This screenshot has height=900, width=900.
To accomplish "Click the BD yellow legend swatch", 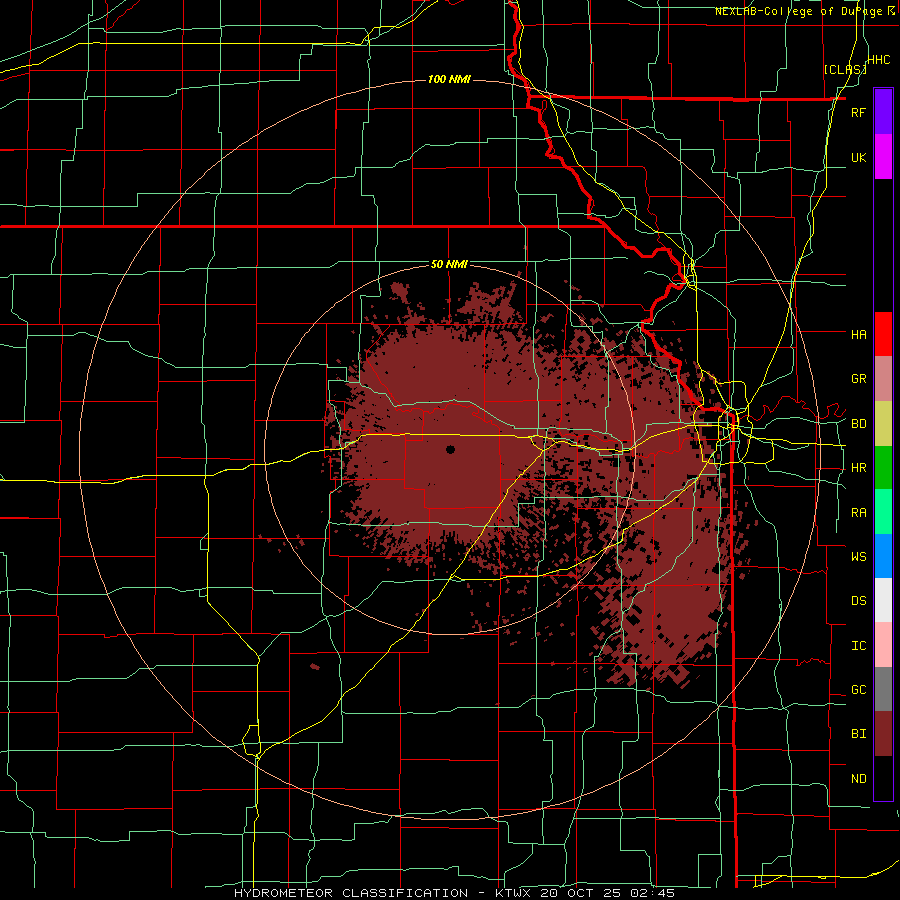I will [x=883, y=423].
